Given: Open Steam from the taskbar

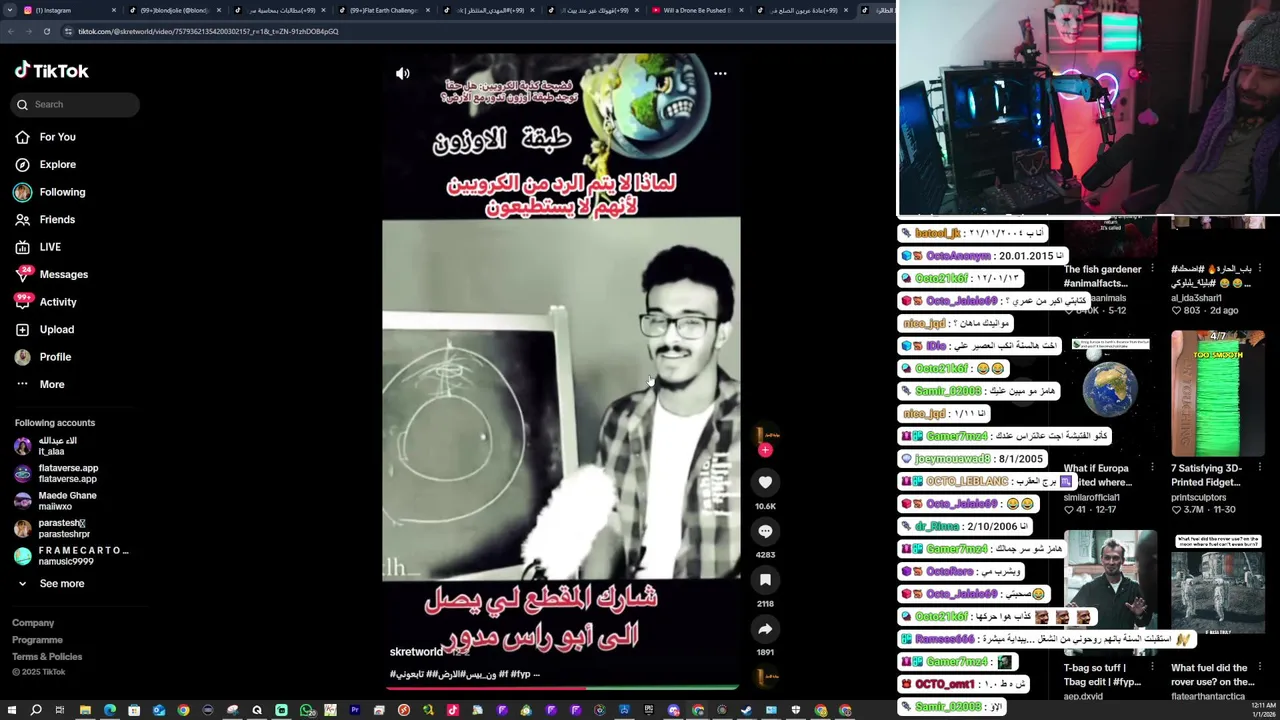Looking at the screenshot, I should click(x=747, y=710).
